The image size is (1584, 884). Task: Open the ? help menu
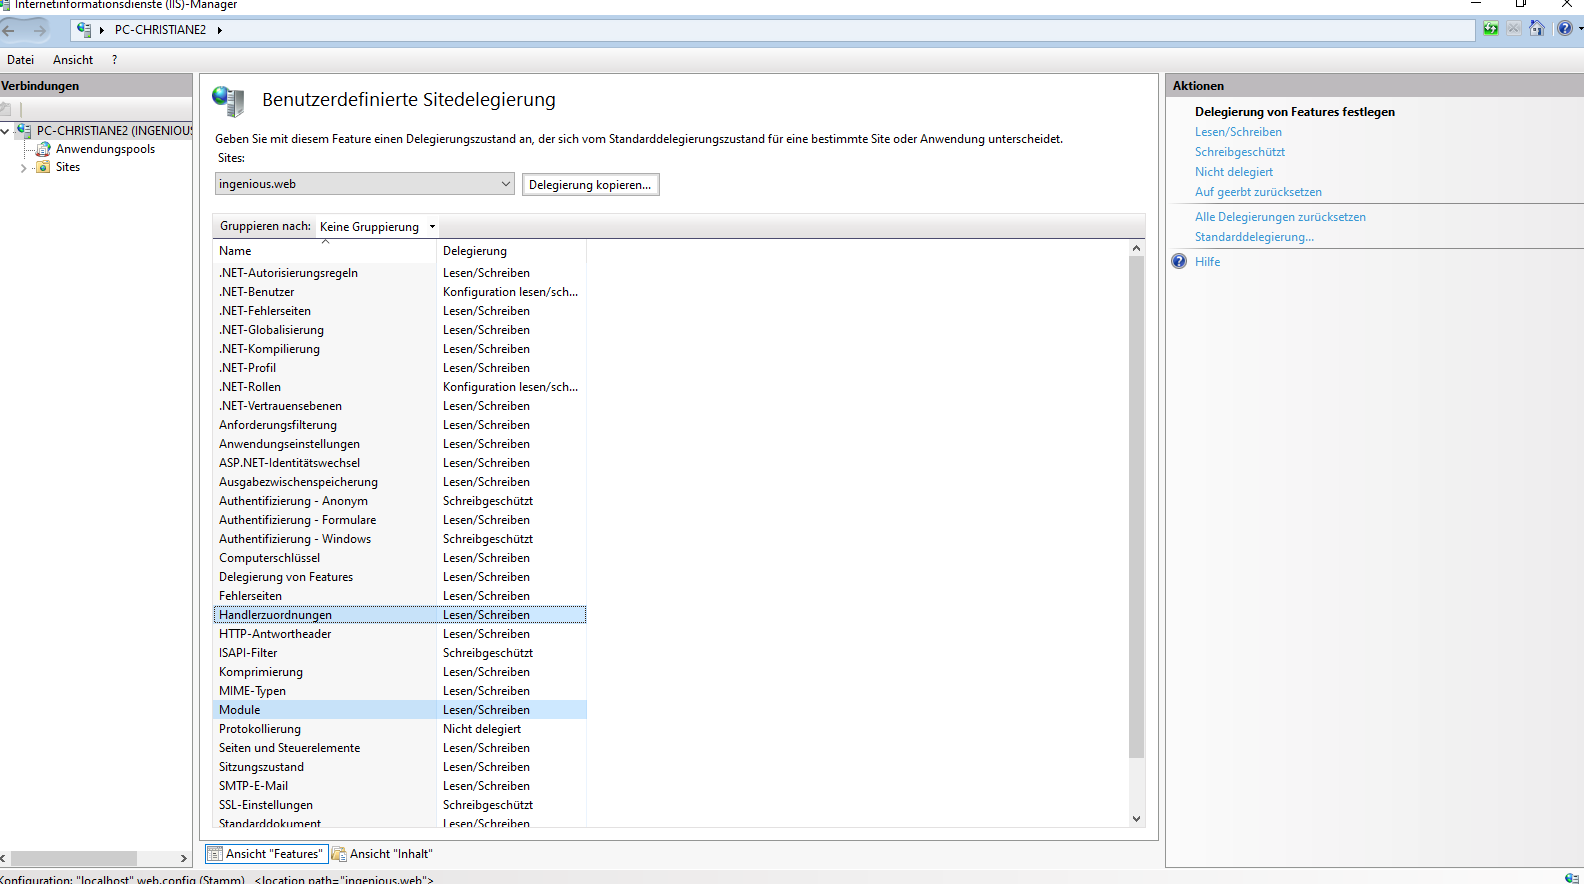coord(115,60)
